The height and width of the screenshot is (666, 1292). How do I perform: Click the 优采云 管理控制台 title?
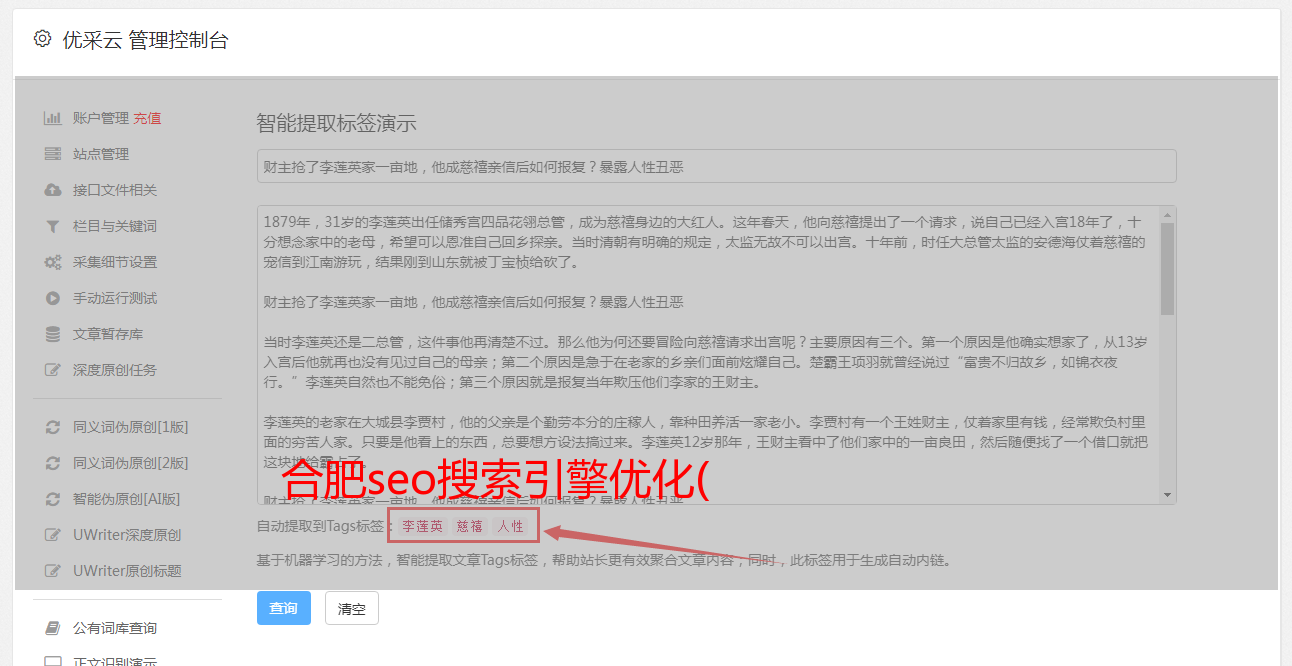pos(145,40)
